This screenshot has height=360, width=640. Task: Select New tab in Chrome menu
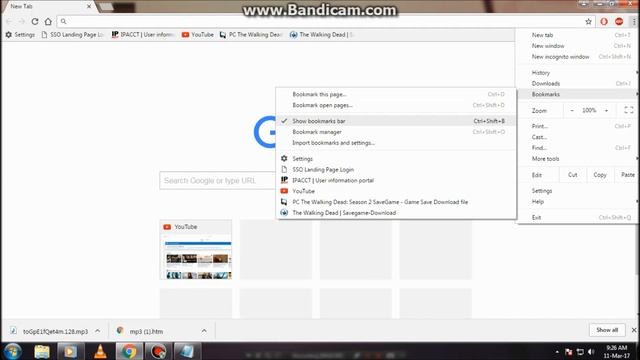(578, 35)
